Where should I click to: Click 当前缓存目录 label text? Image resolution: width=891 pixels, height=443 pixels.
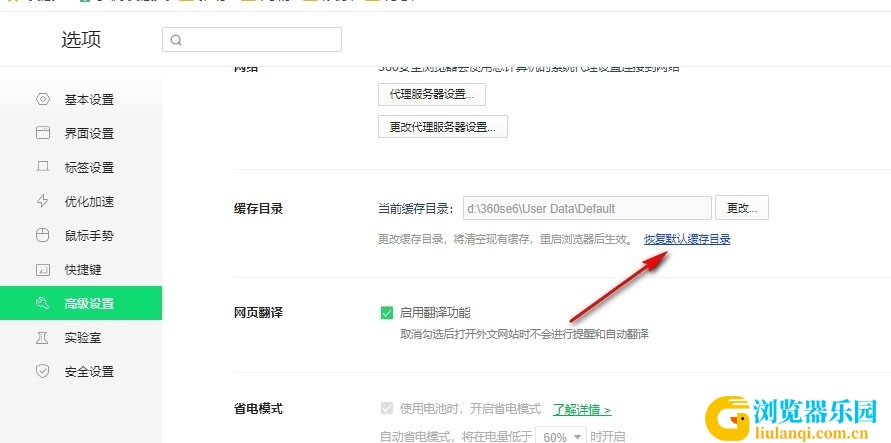click(x=415, y=208)
